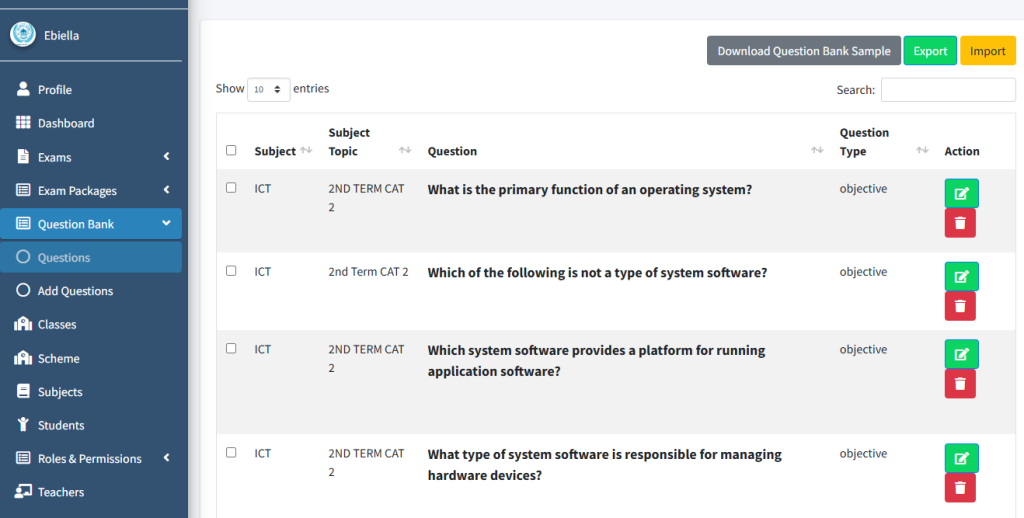Viewport: 1024px width, 518px height.
Task: Delete the 'managing hardware devices' question
Action: click(960, 487)
